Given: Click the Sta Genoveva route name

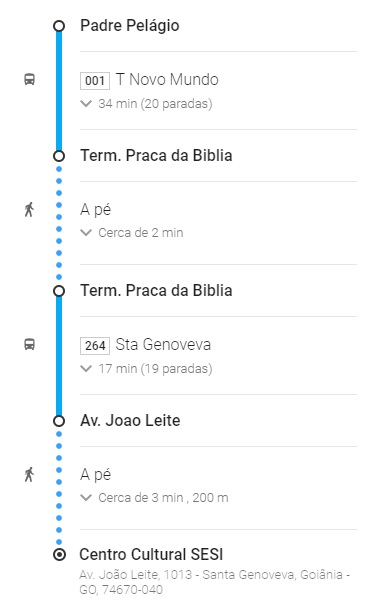Looking at the screenshot, I should (x=163, y=344).
